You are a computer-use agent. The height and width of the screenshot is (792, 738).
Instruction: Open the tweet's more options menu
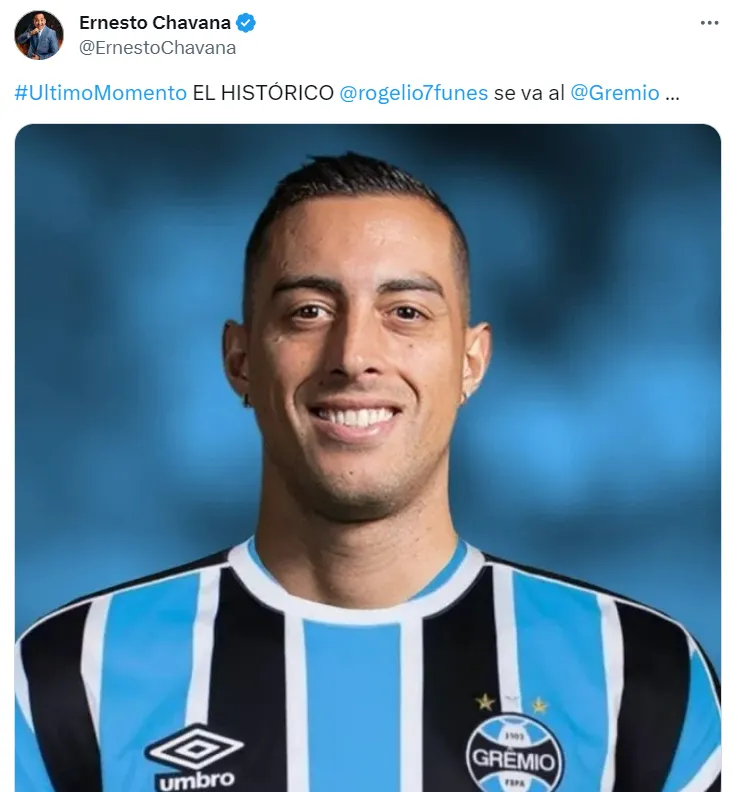click(x=709, y=23)
